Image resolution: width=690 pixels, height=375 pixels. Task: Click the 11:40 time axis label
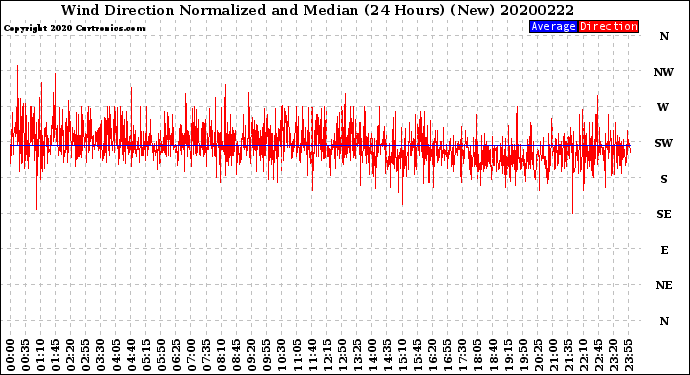click(312, 355)
